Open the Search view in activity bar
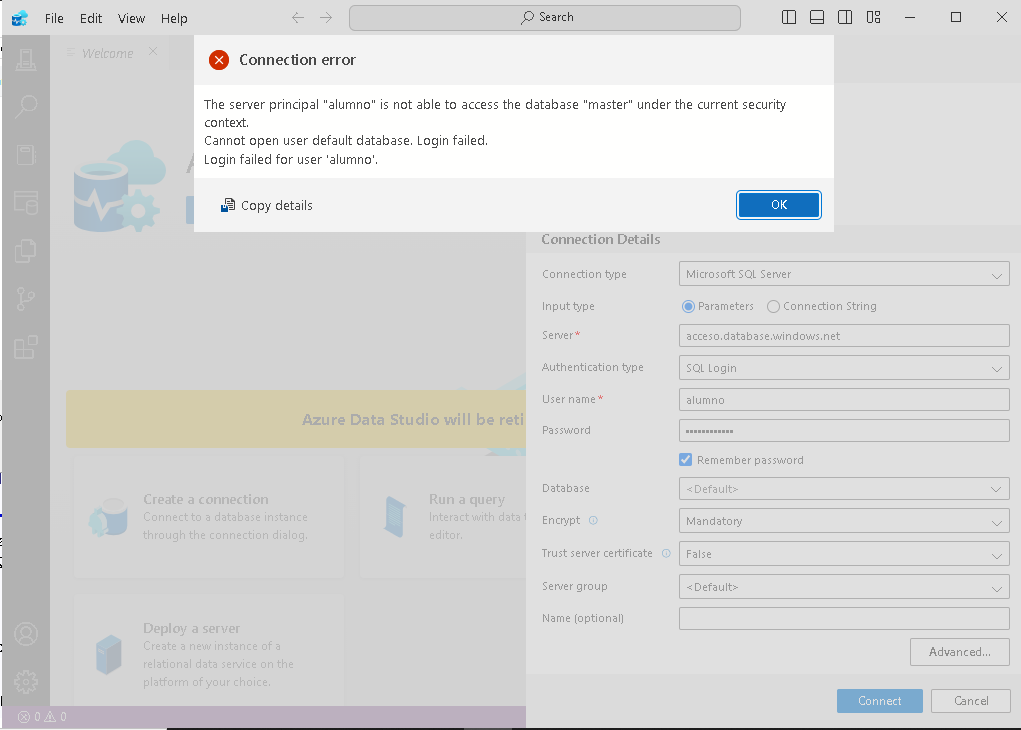The image size is (1021, 730). 26,106
